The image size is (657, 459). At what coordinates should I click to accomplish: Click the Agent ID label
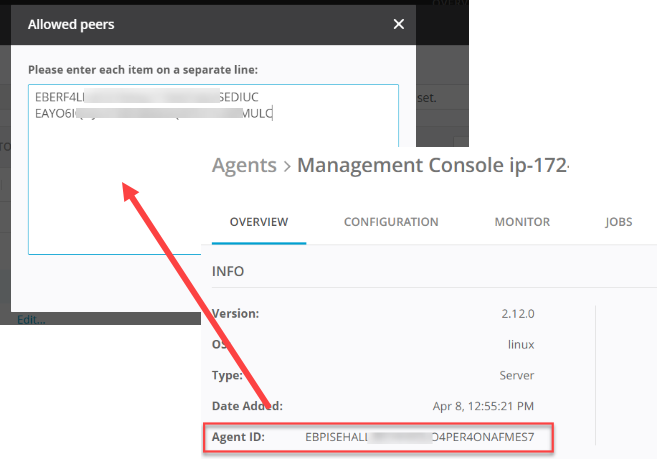tap(238, 437)
